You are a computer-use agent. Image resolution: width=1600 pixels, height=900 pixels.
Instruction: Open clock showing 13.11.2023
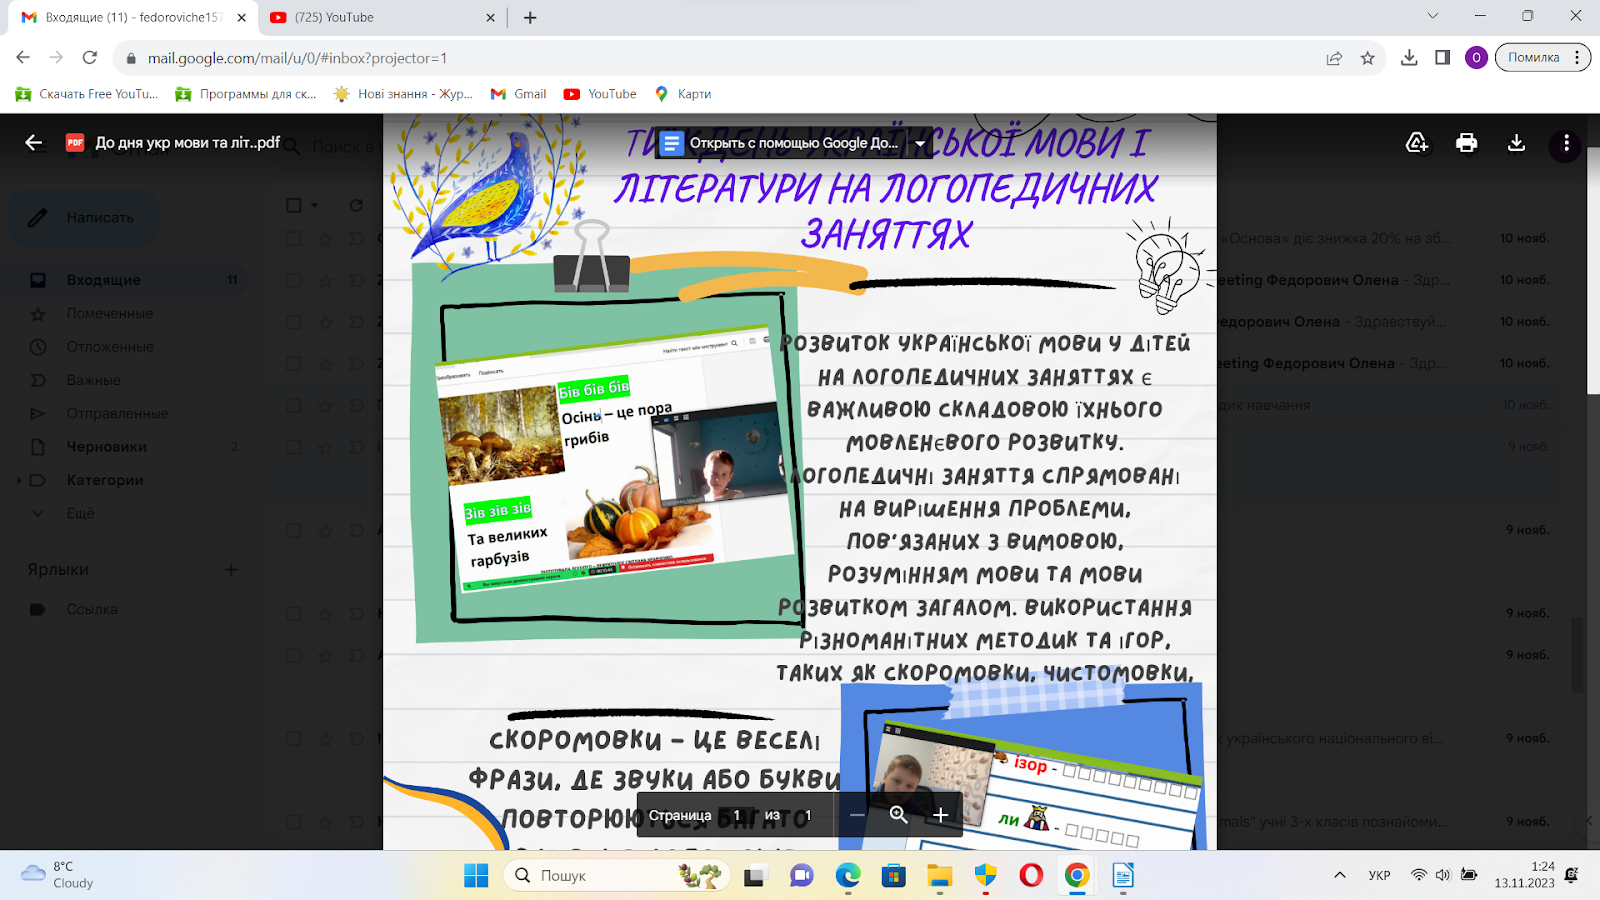1525,875
